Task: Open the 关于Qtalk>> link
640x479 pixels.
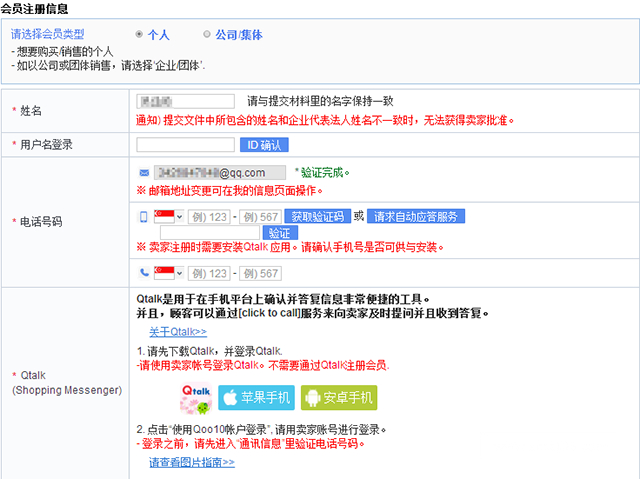Action: [177, 331]
